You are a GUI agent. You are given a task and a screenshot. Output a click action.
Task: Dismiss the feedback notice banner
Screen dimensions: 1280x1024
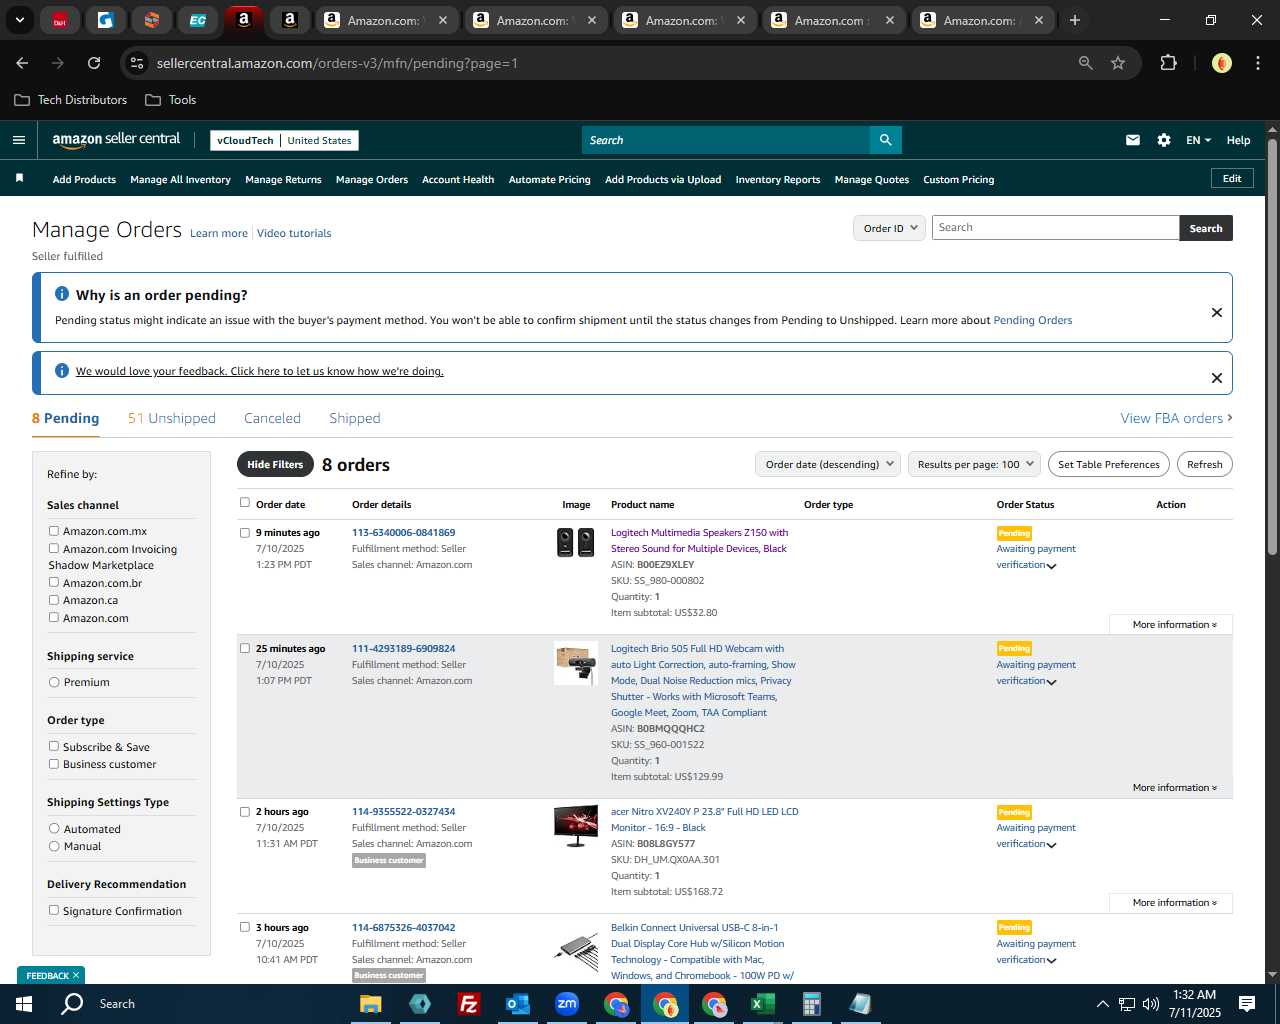(x=1217, y=378)
